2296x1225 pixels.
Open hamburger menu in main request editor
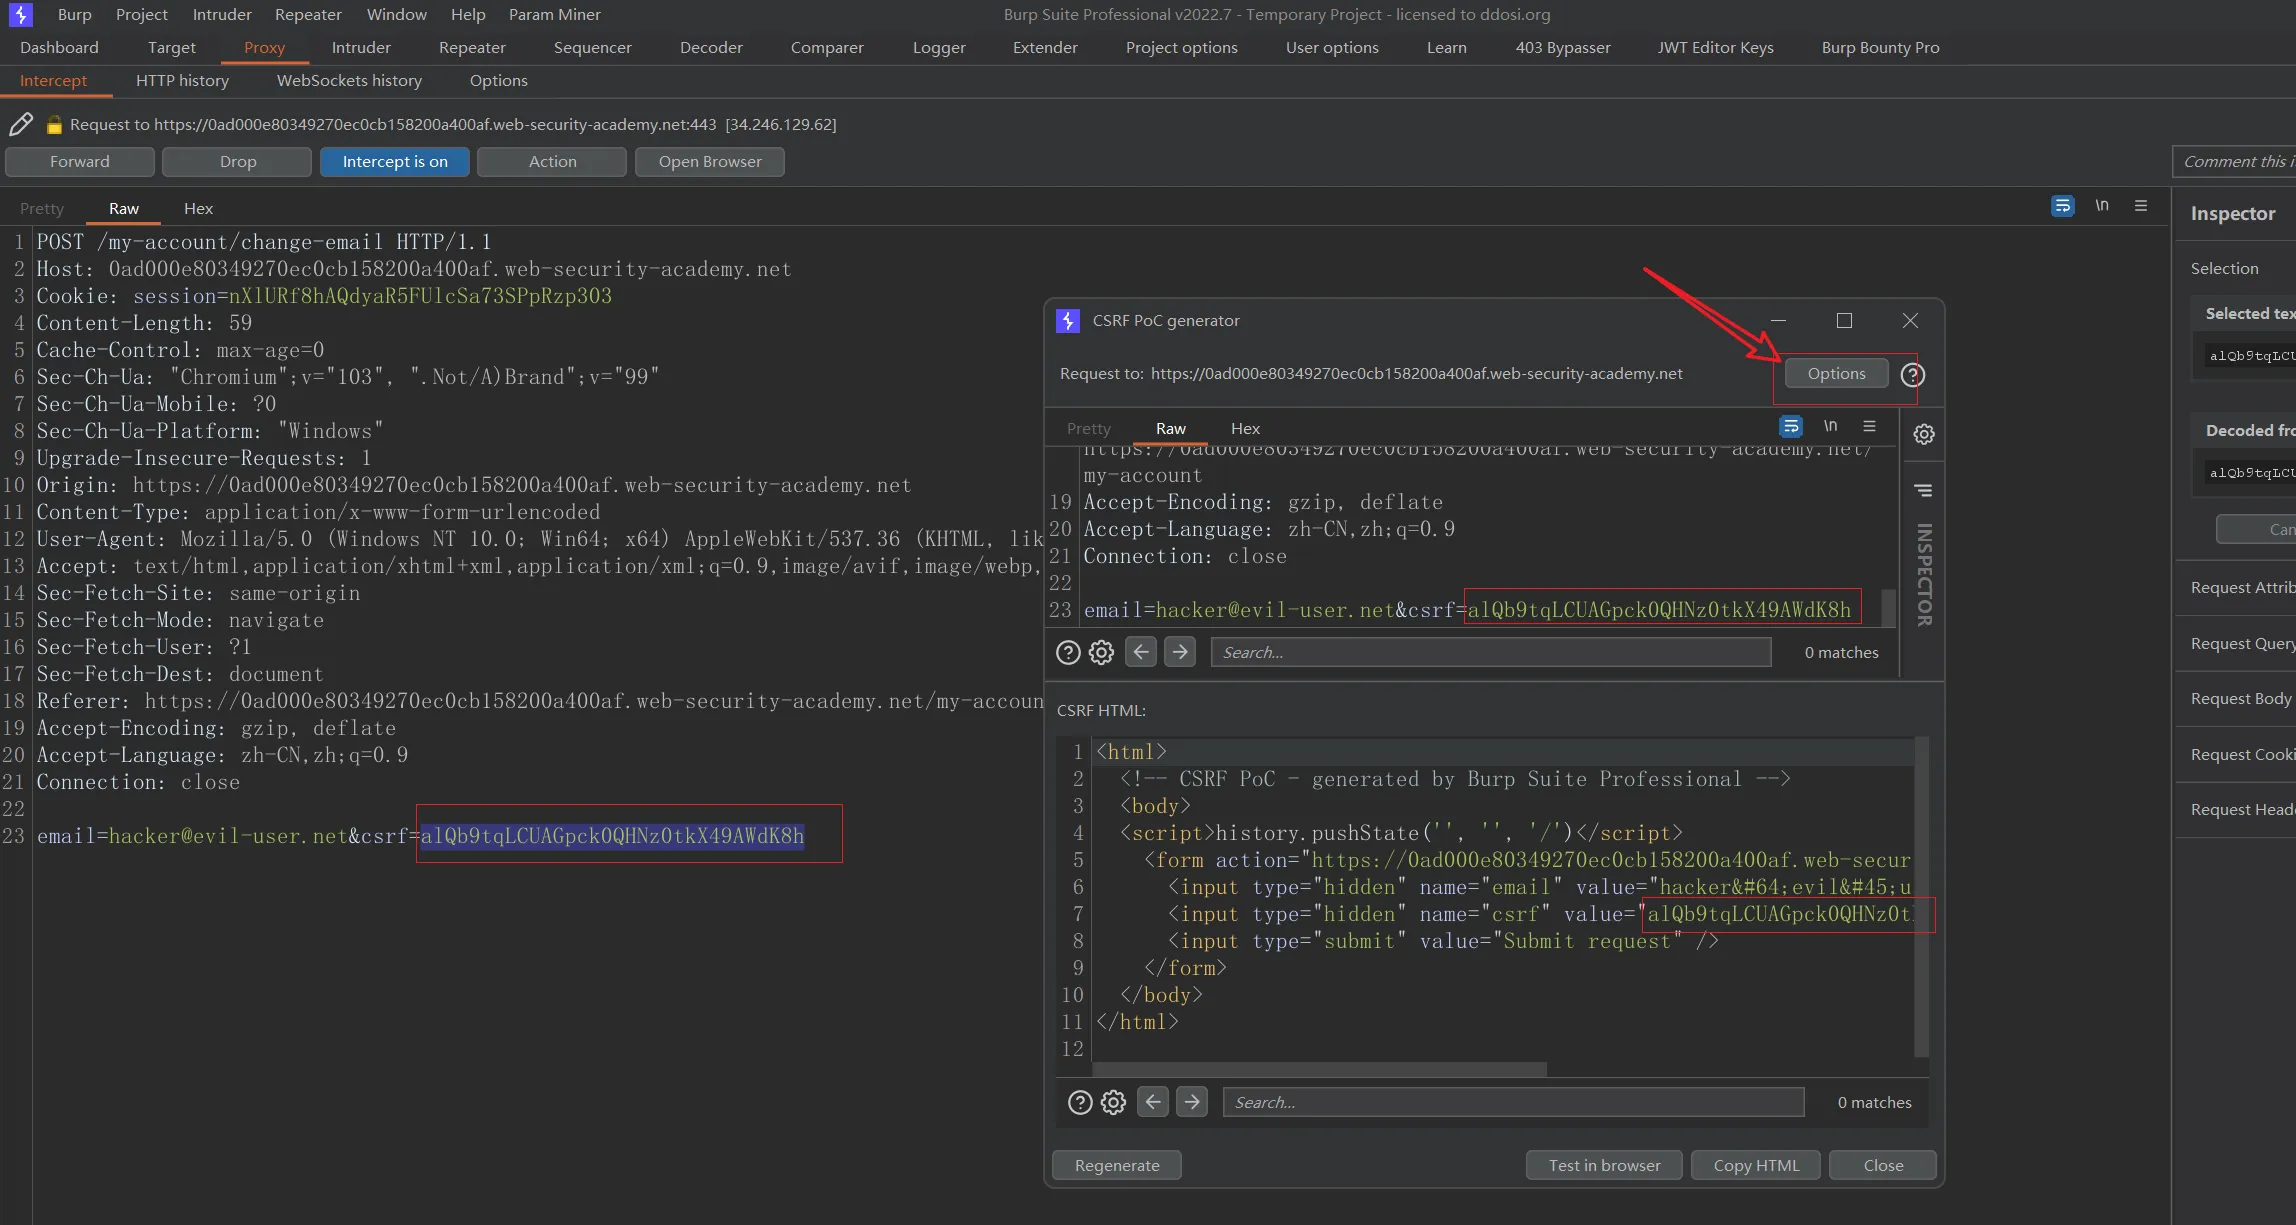(2141, 206)
